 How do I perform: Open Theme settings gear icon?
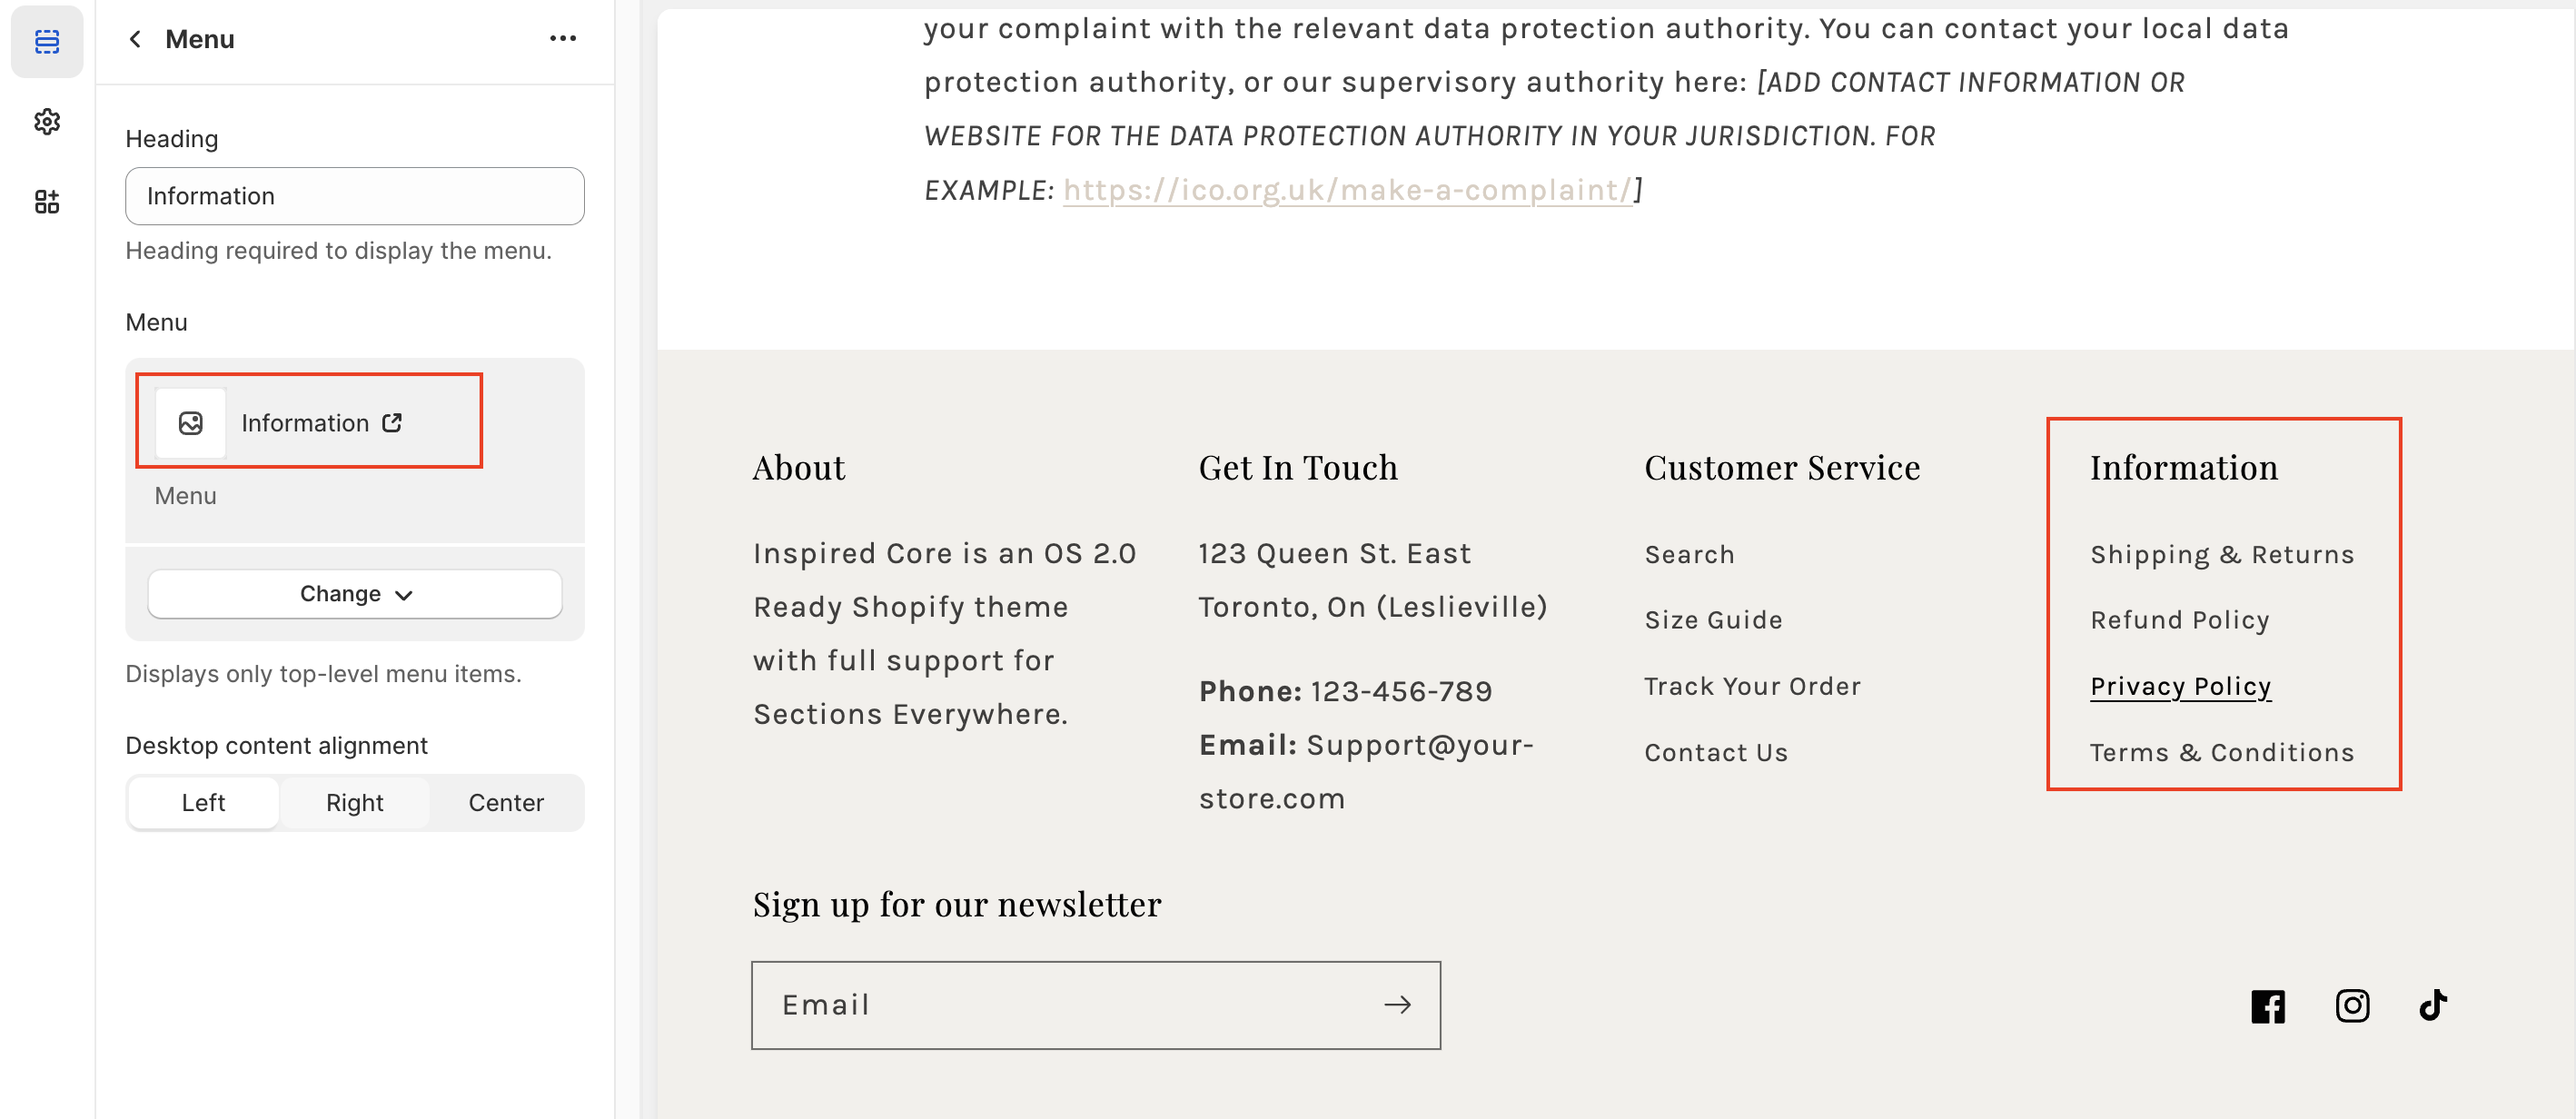coord(47,122)
